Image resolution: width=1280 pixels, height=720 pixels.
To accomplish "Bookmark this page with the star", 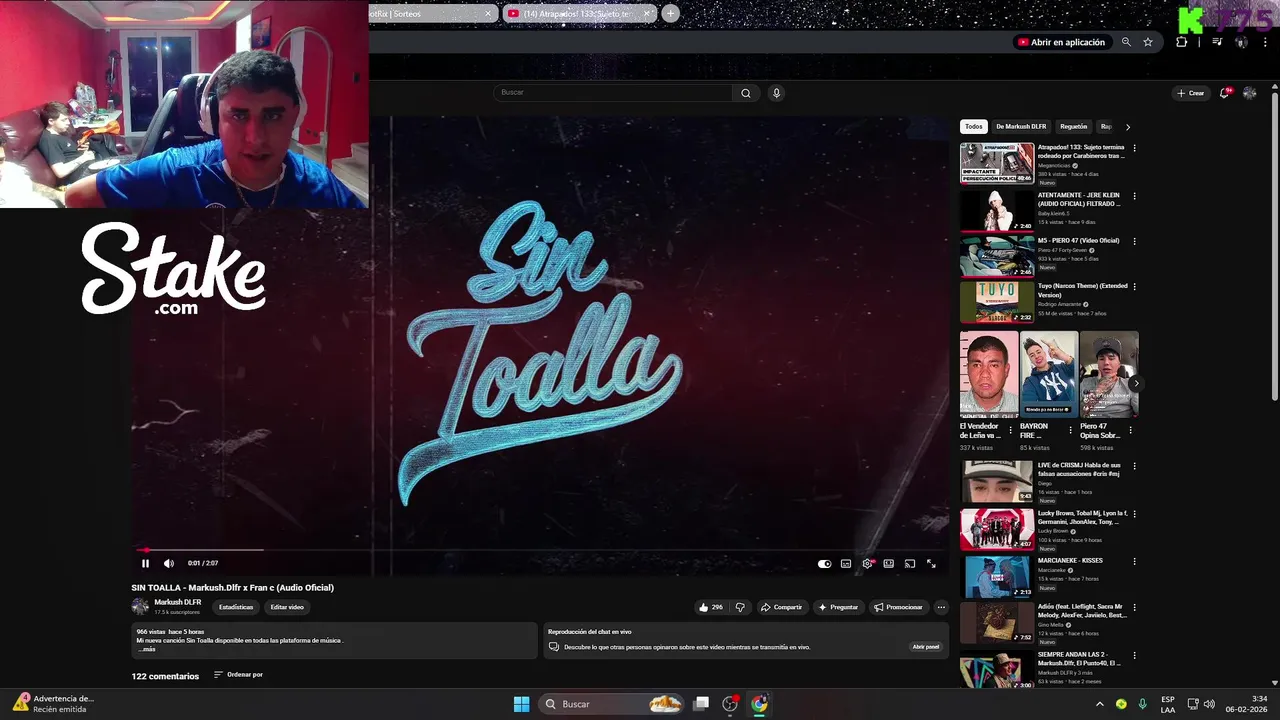I will click(x=1148, y=42).
